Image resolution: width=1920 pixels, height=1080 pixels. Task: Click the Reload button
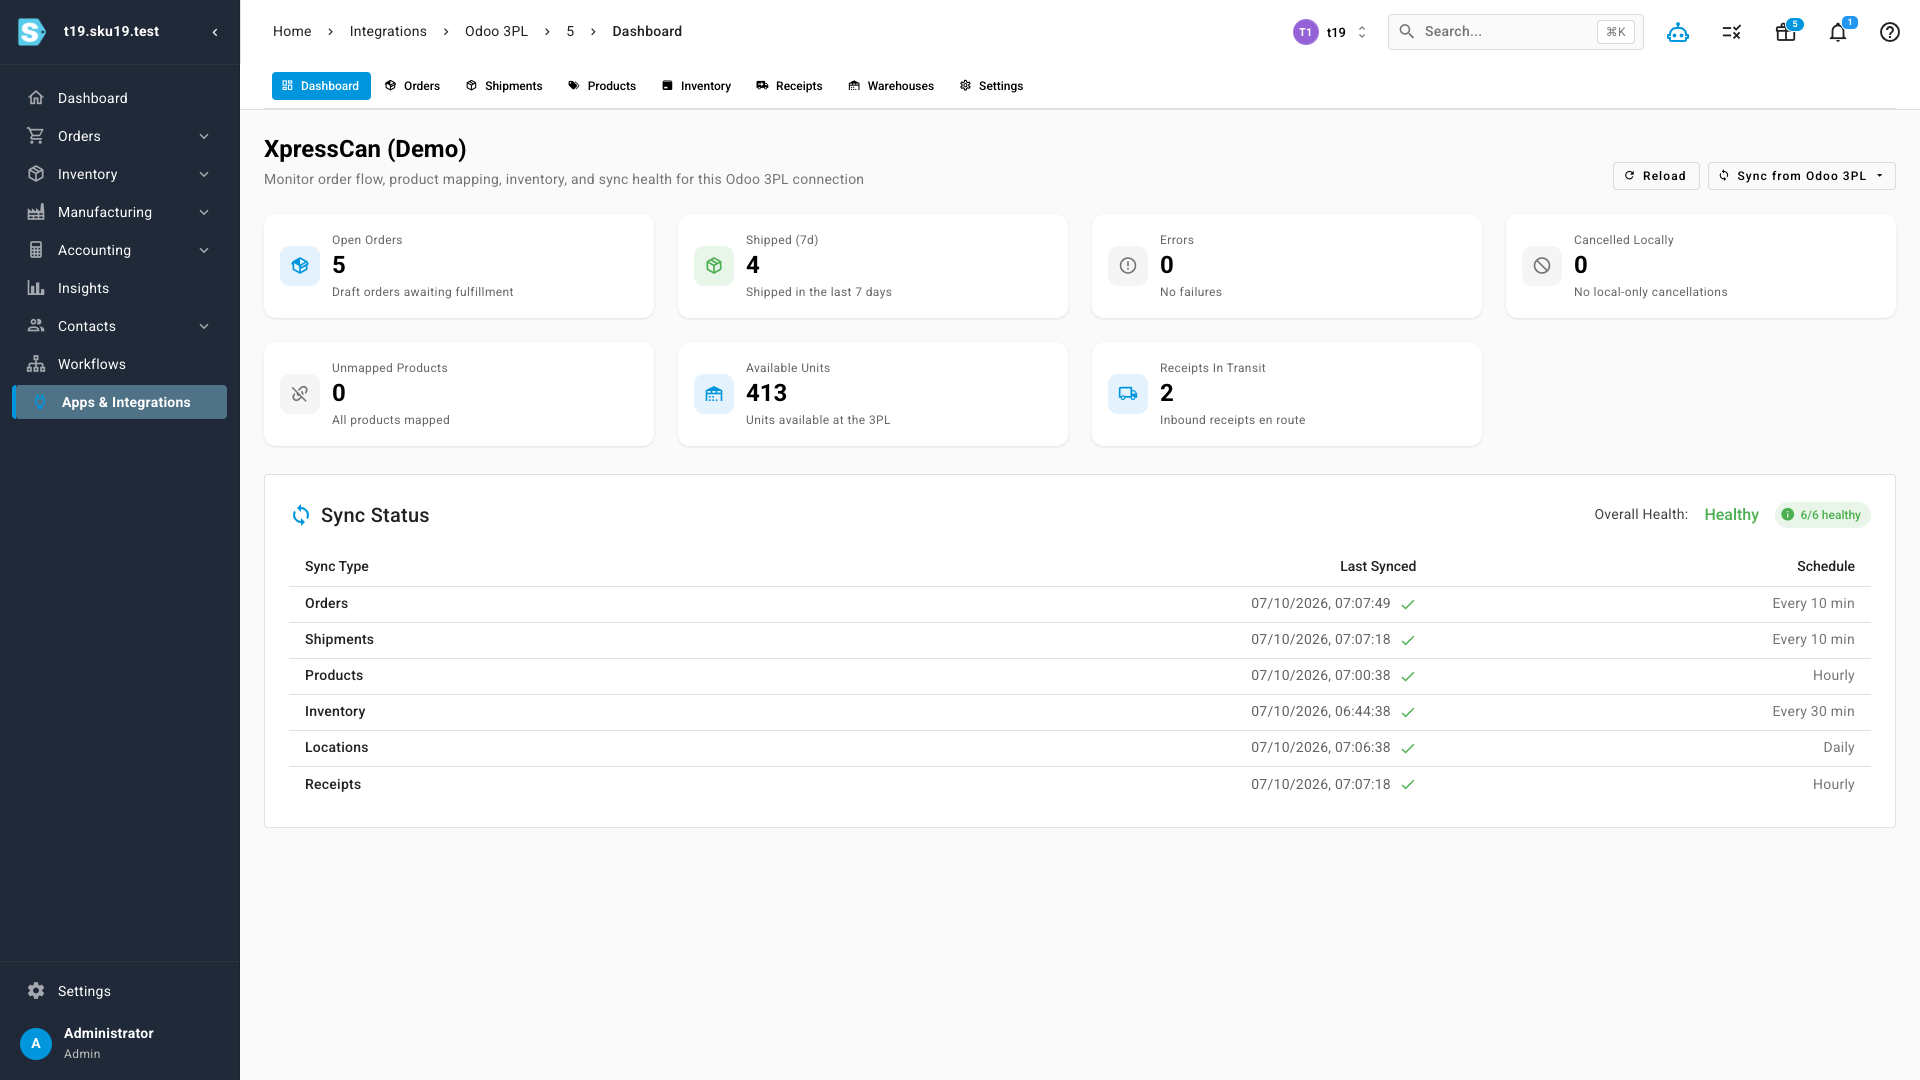click(1656, 176)
